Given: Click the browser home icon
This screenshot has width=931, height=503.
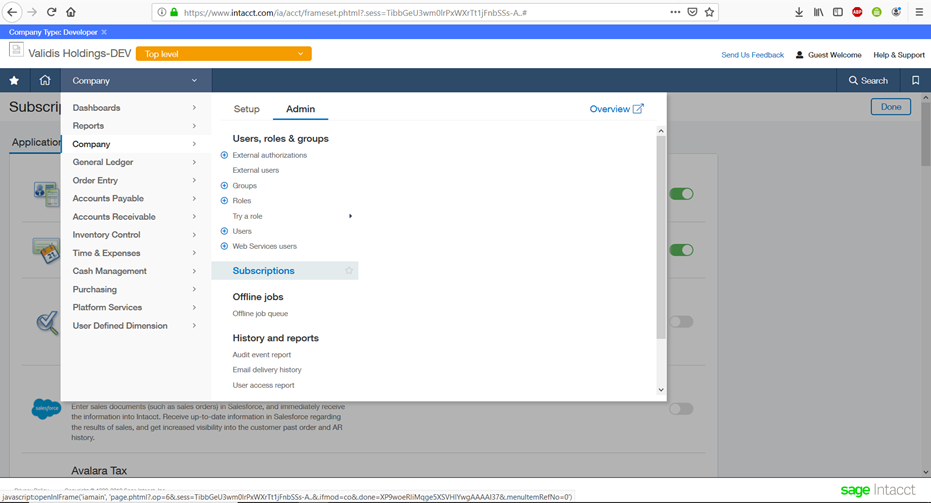Looking at the screenshot, I should [71, 12].
